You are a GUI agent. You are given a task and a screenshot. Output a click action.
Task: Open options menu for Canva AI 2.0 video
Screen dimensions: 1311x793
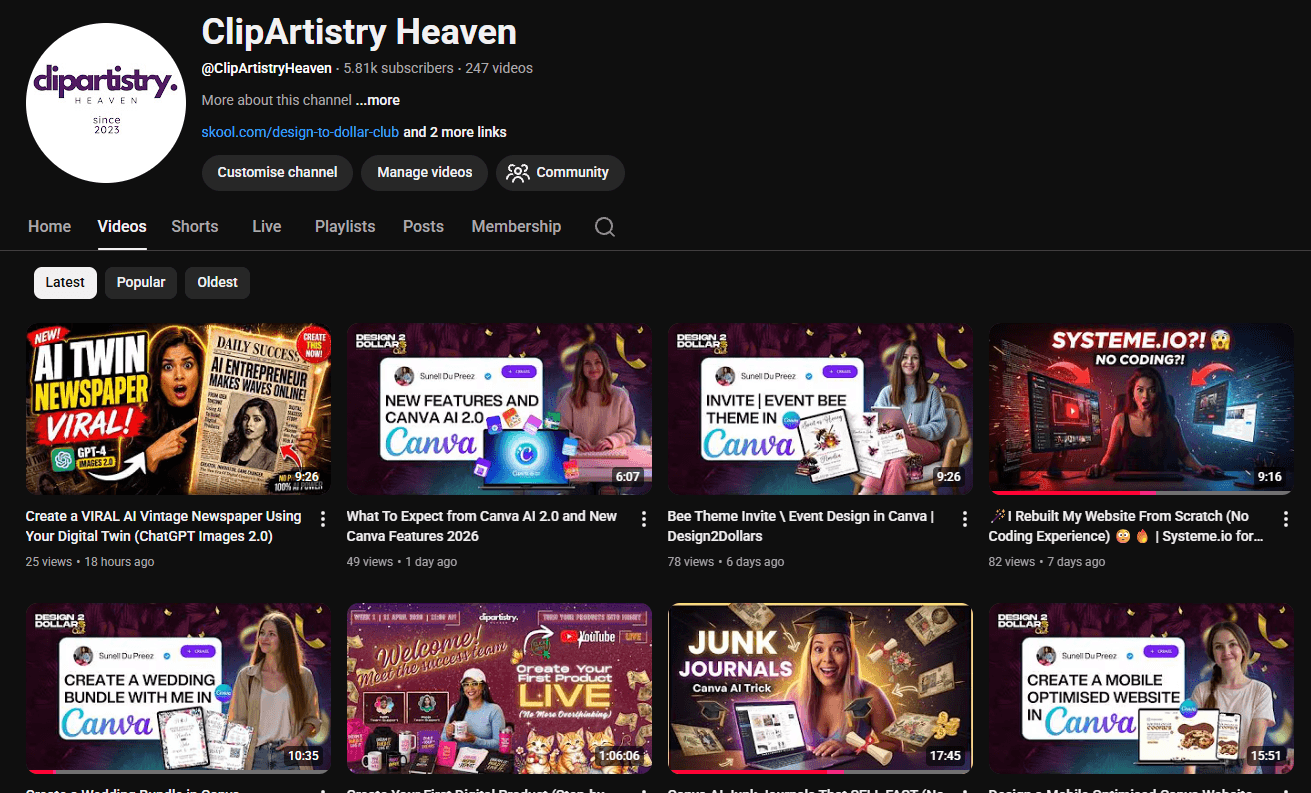click(x=644, y=519)
